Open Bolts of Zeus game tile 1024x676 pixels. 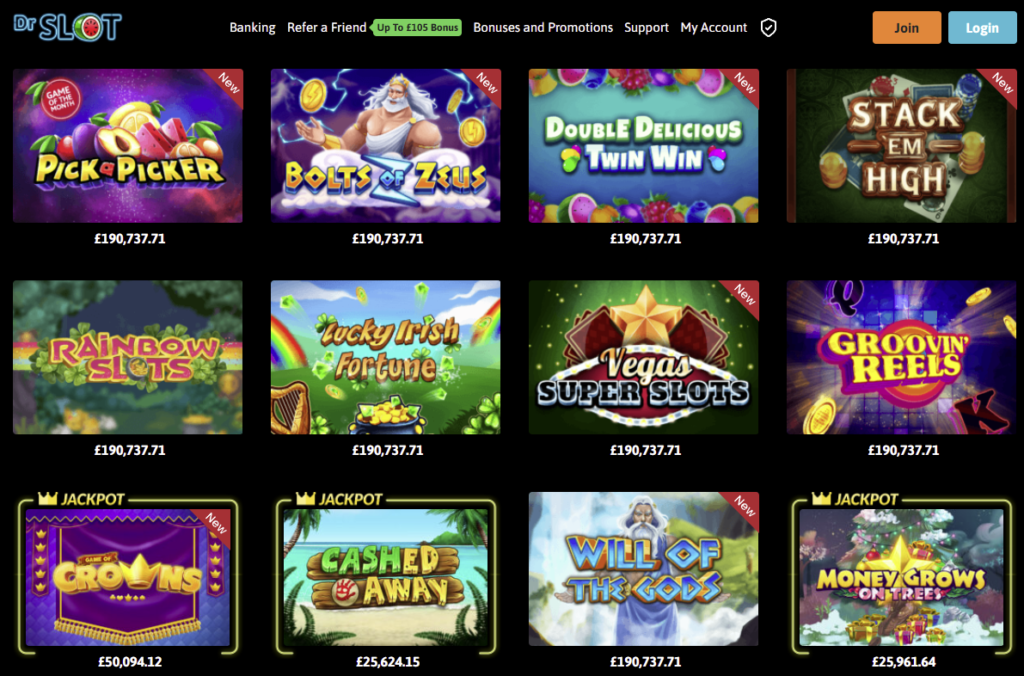[x=386, y=146]
